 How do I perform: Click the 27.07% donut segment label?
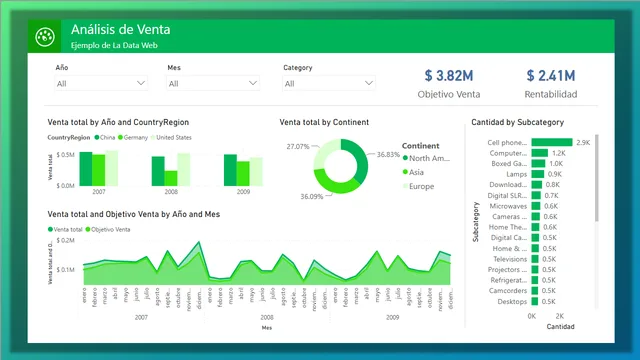pos(298,147)
